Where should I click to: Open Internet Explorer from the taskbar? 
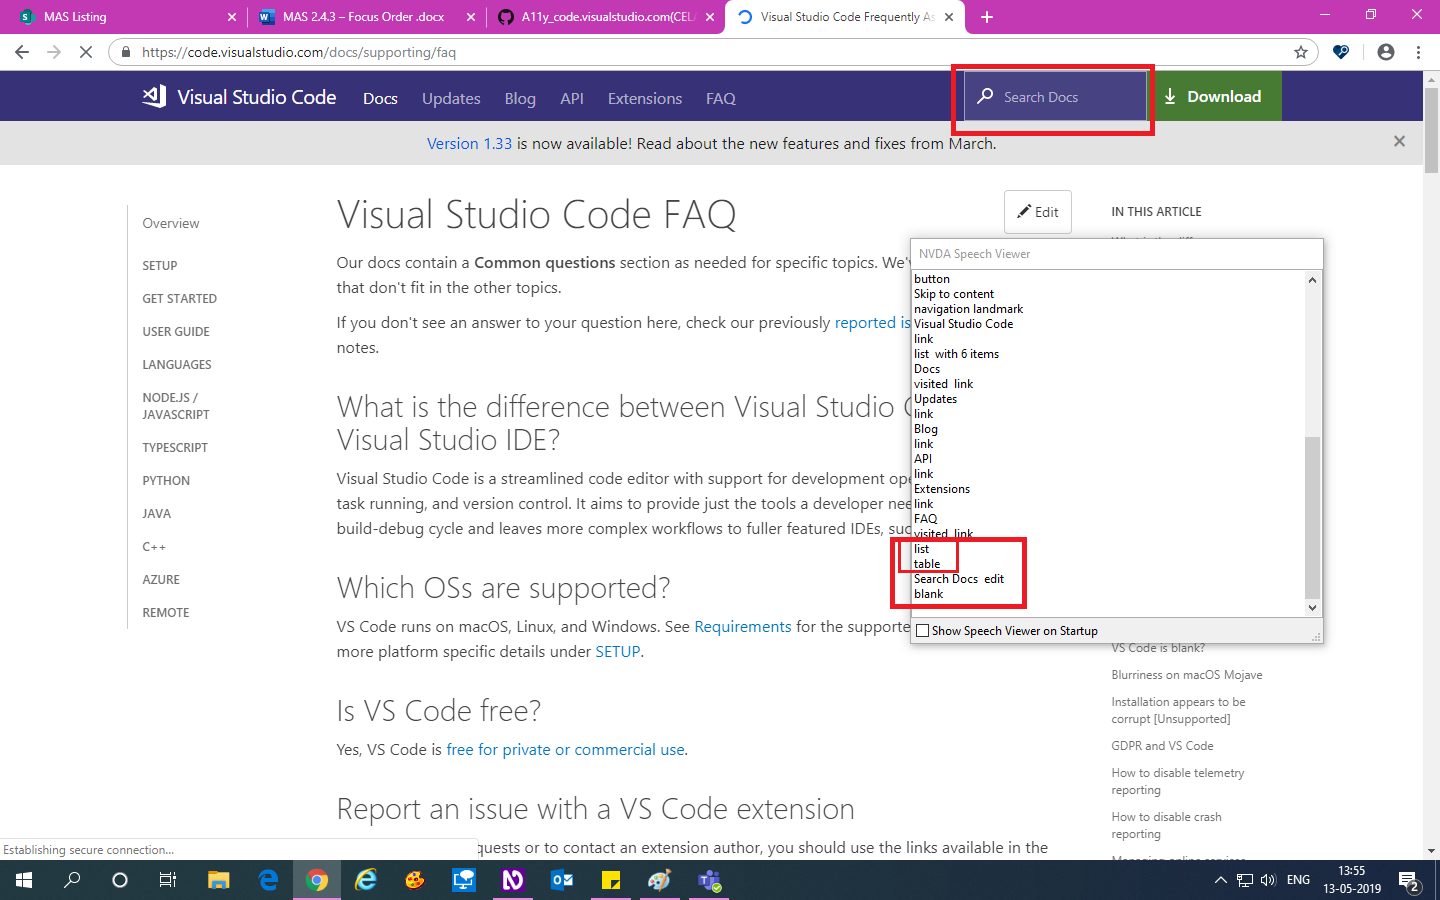(366, 880)
